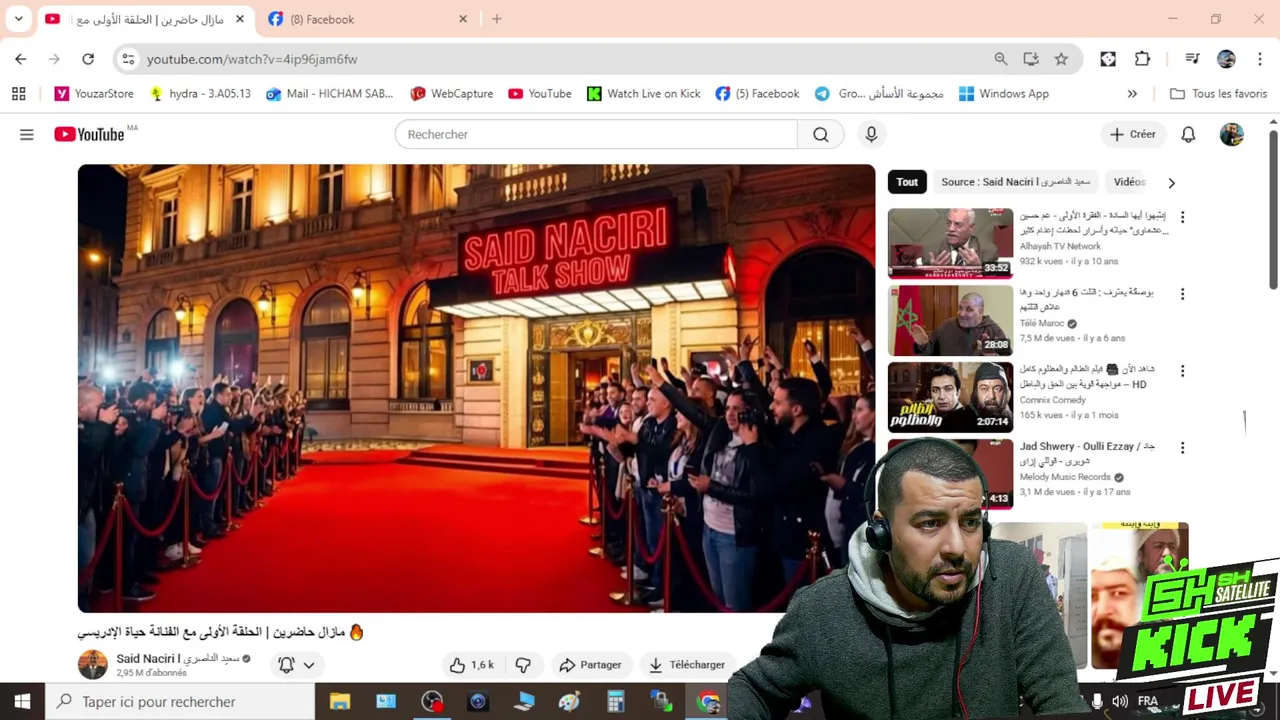The image size is (1280, 720).
Task: Open Chrome profile avatar in toolbar
Action: [x=1226, y=59]
